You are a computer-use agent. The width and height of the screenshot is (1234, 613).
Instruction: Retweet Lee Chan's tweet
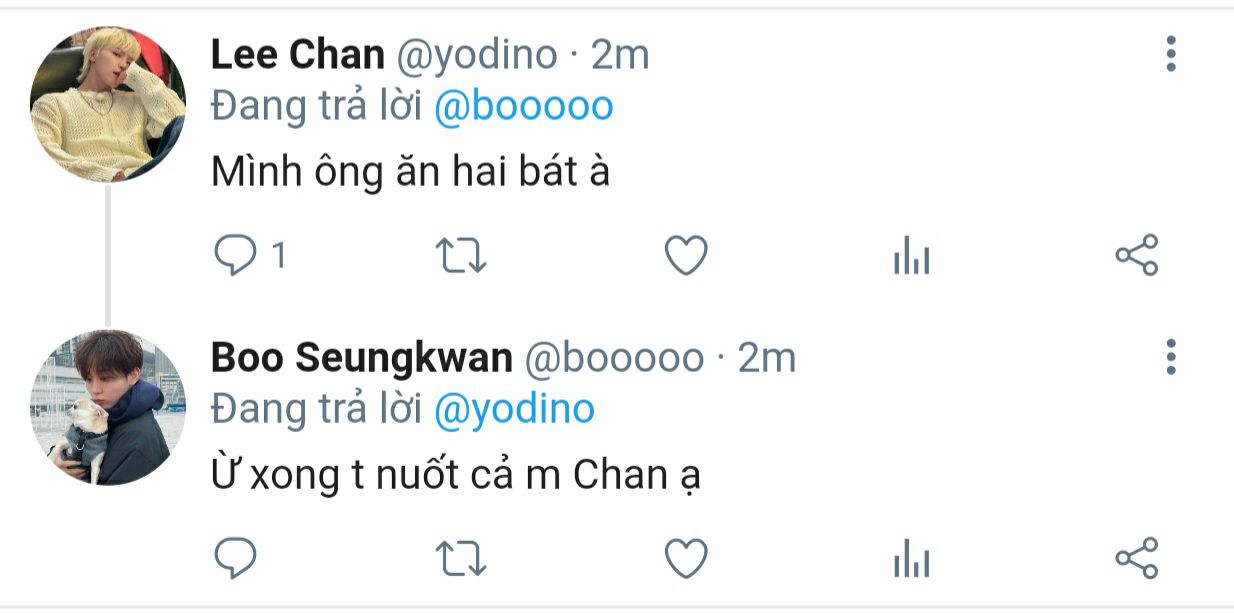point(462,257)
